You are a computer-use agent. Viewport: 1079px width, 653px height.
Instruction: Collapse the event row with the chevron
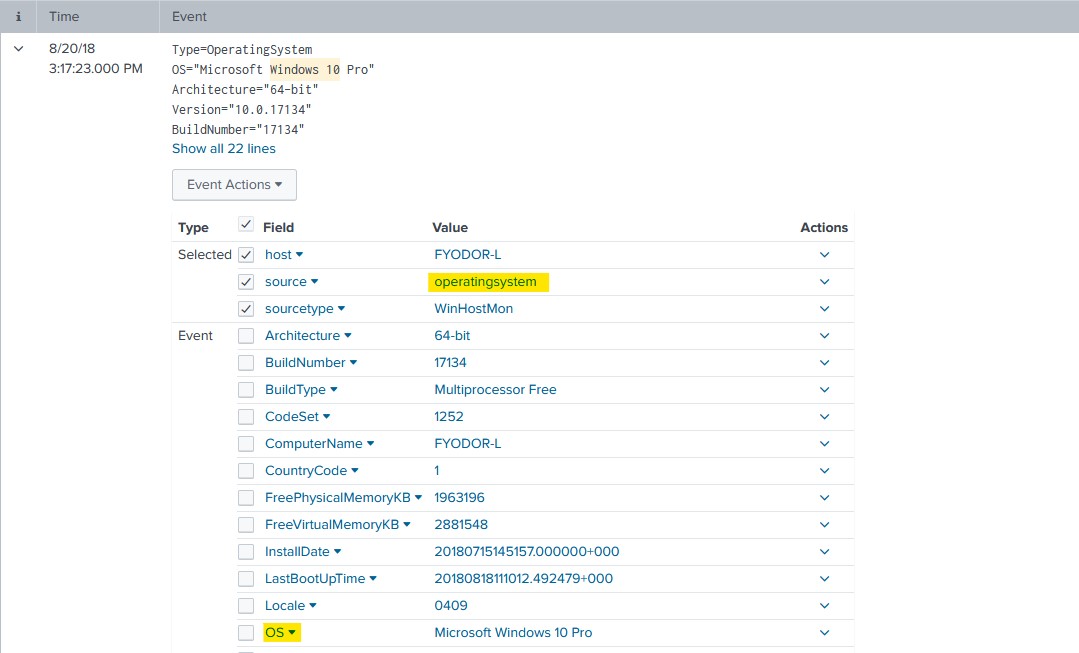[x=18, y=49]
